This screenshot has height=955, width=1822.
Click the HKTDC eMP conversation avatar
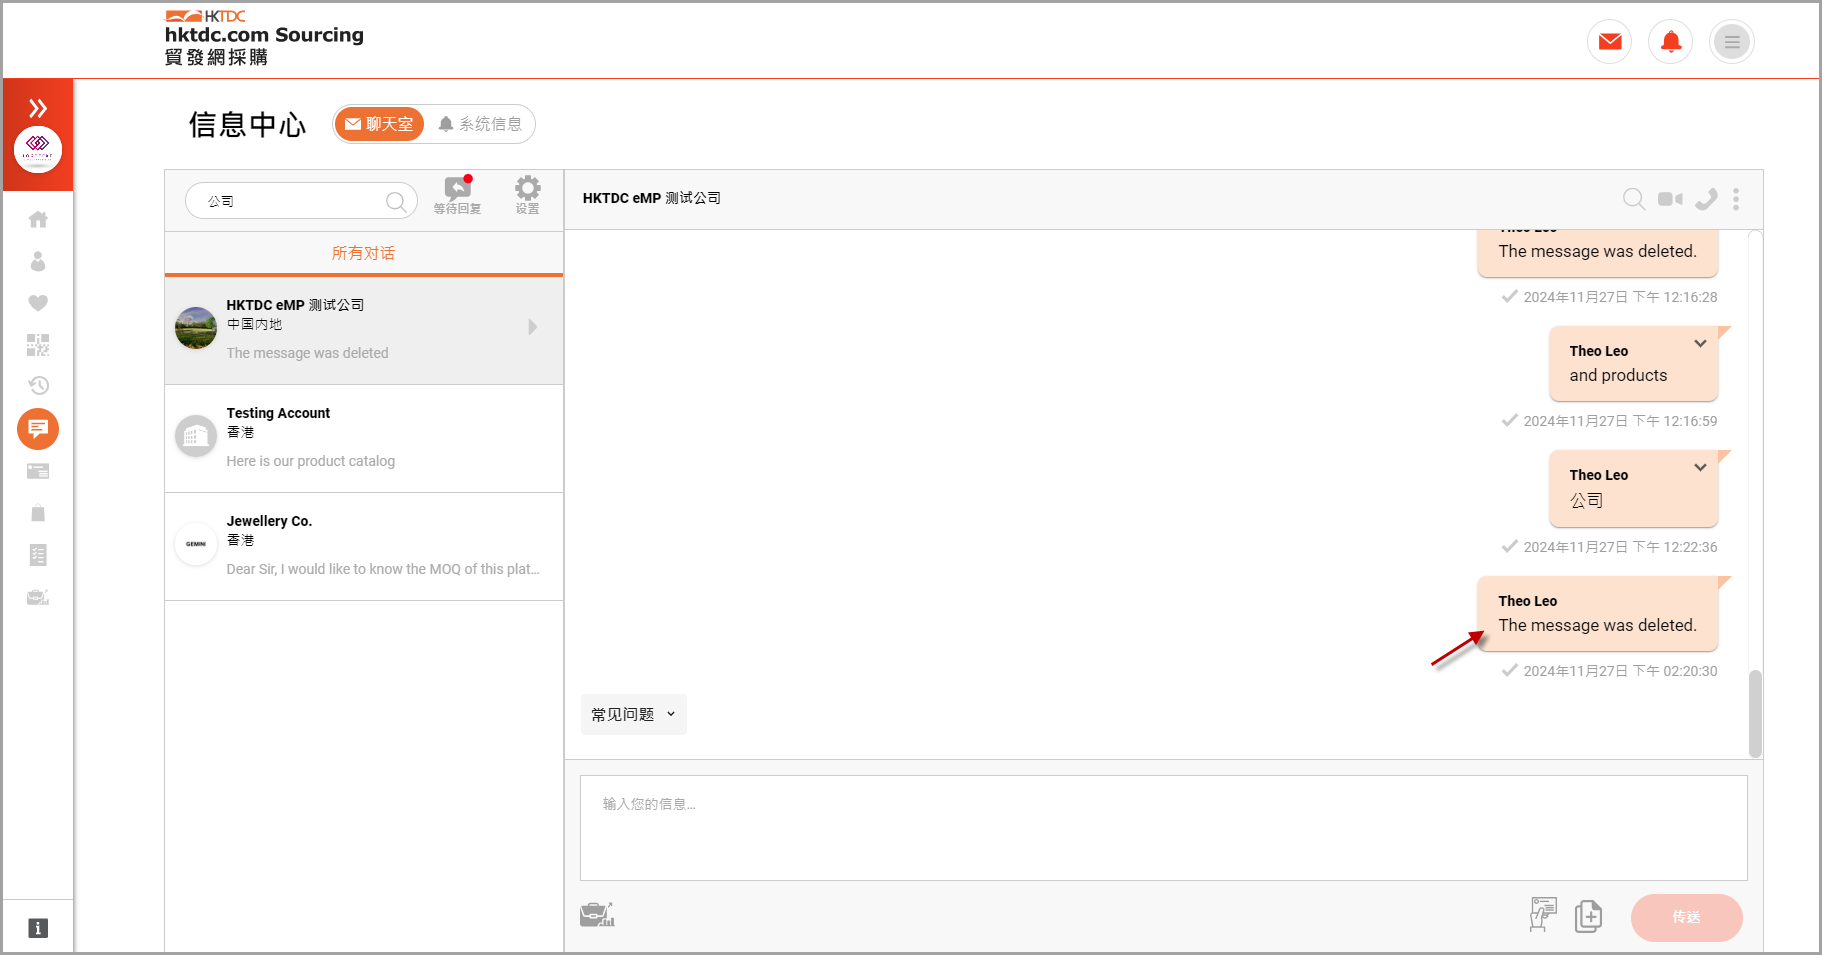coord(196,328)
